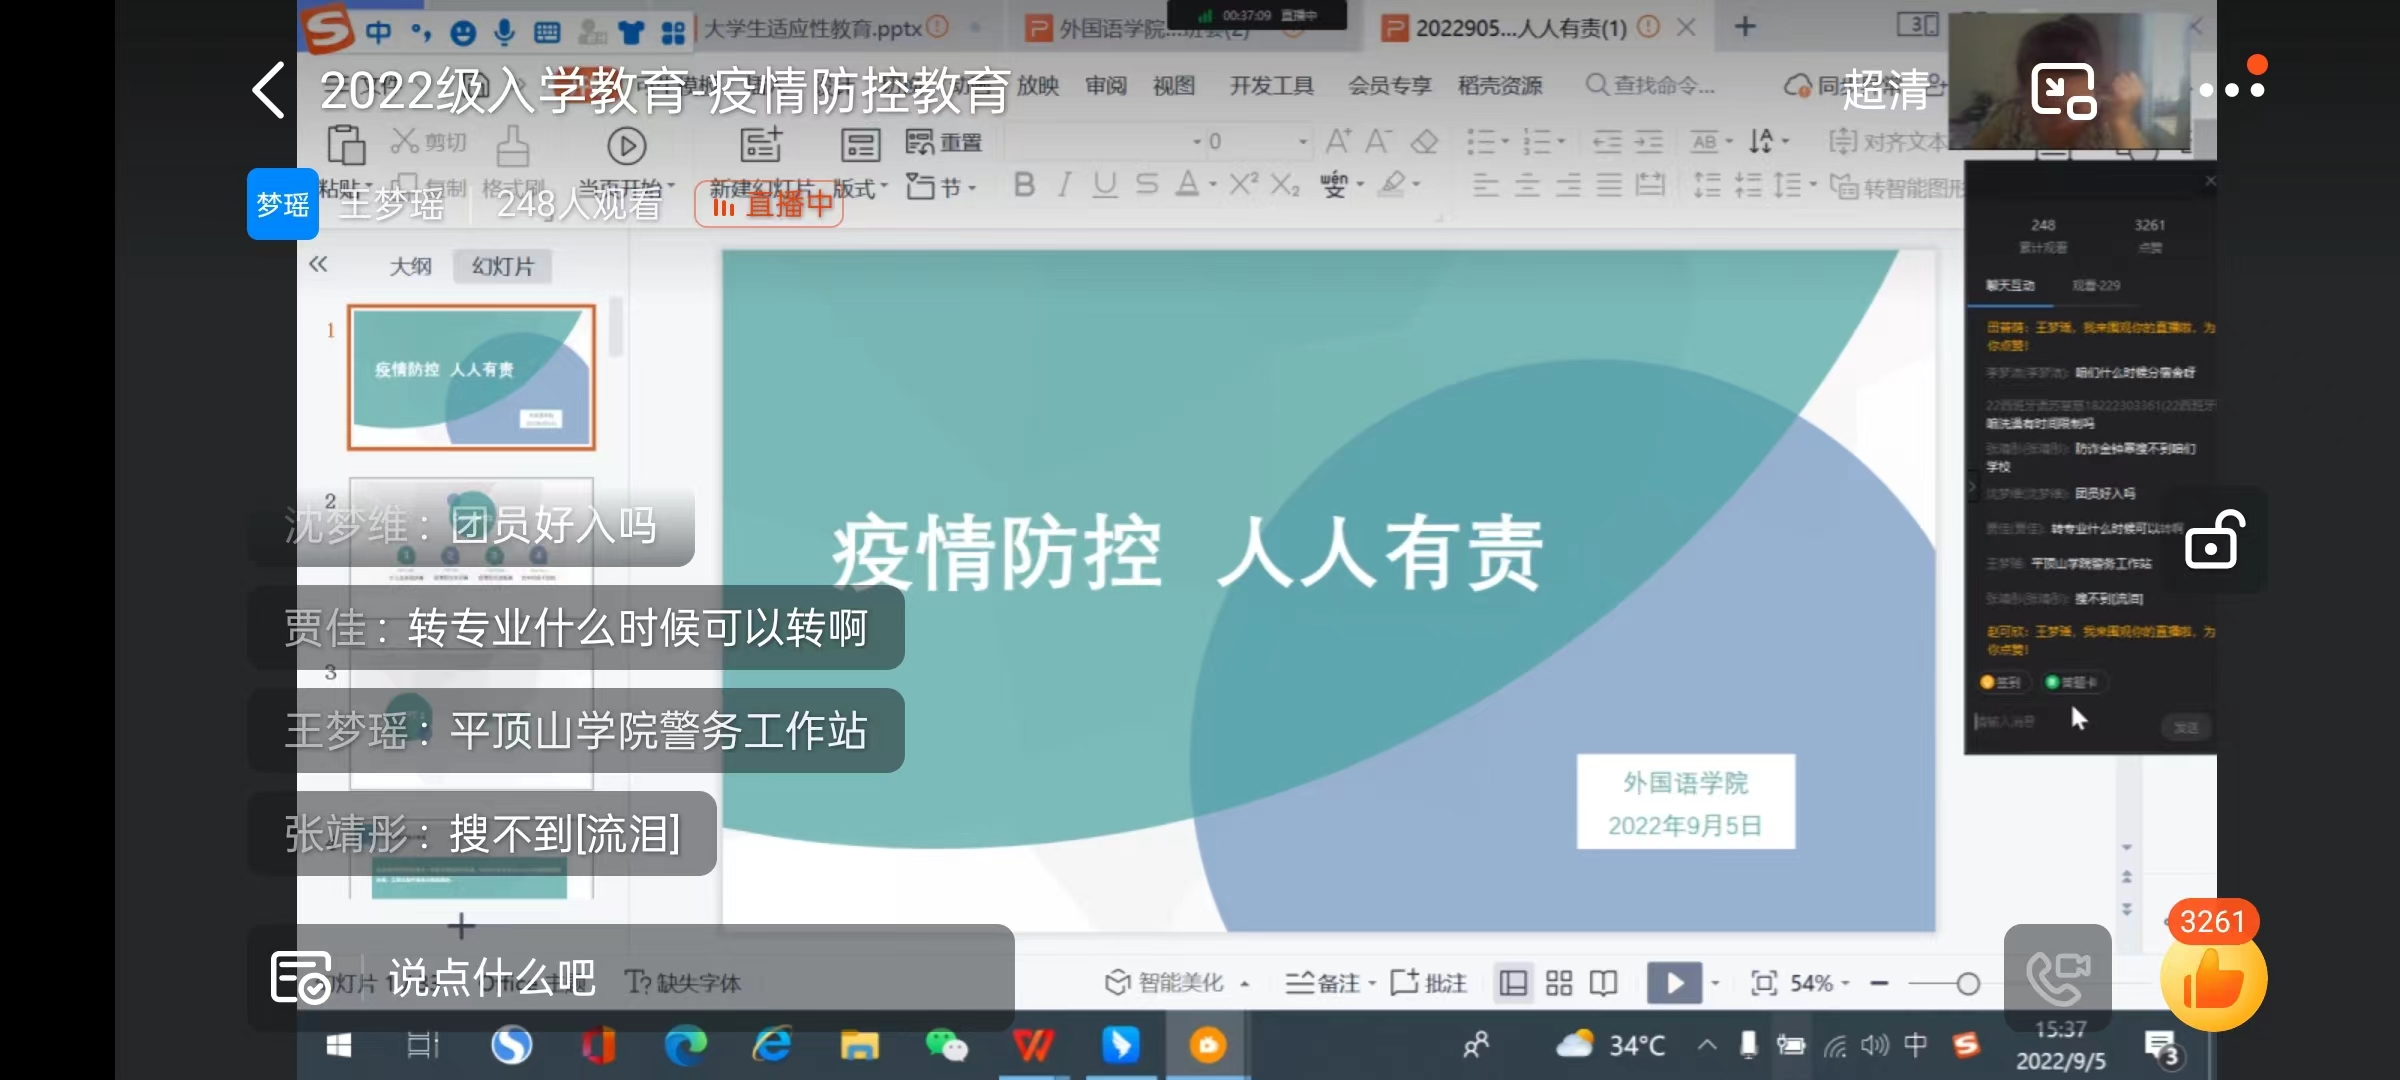Switch to the 大纲 outline tab
Viewport: 2400px width, 1080px height.
410,266
